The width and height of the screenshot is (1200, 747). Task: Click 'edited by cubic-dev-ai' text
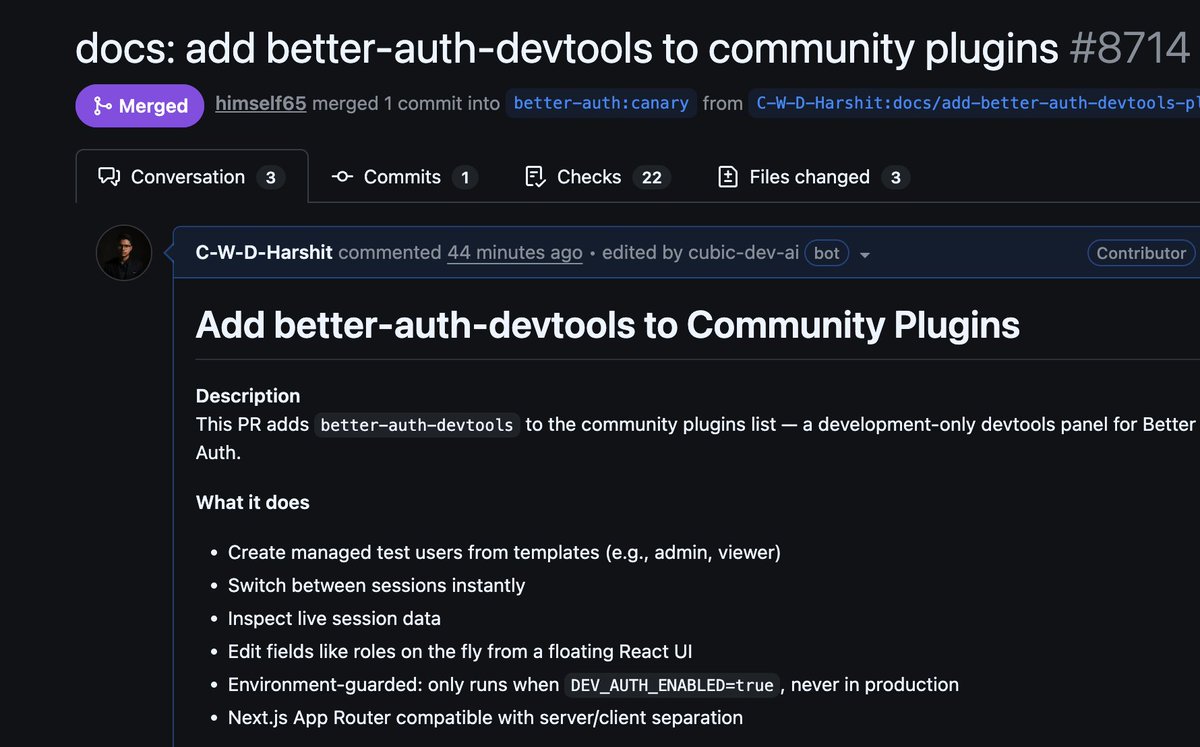point(700,253)
